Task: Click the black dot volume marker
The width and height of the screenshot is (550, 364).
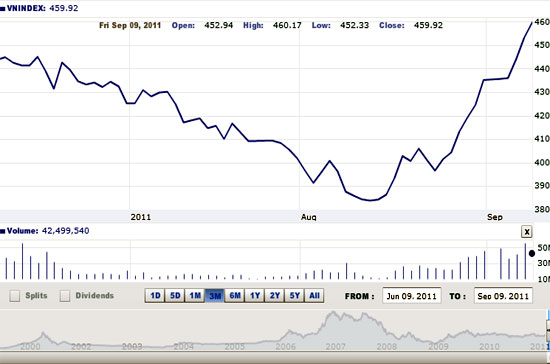Action: click(532, 253)
